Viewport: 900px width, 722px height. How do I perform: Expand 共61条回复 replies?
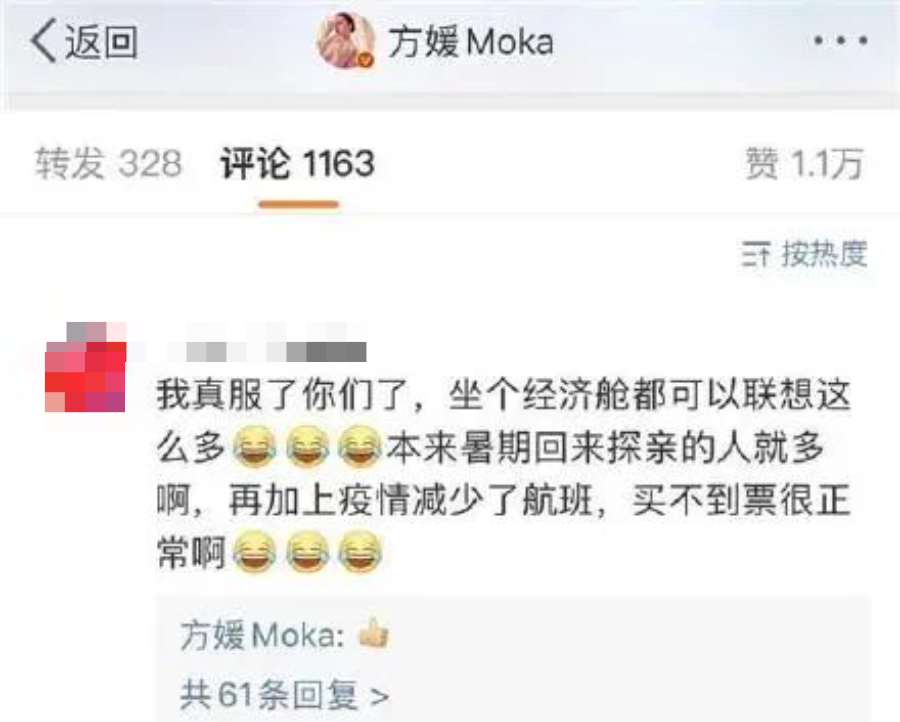pyautogui.click(x=285, y=695)
